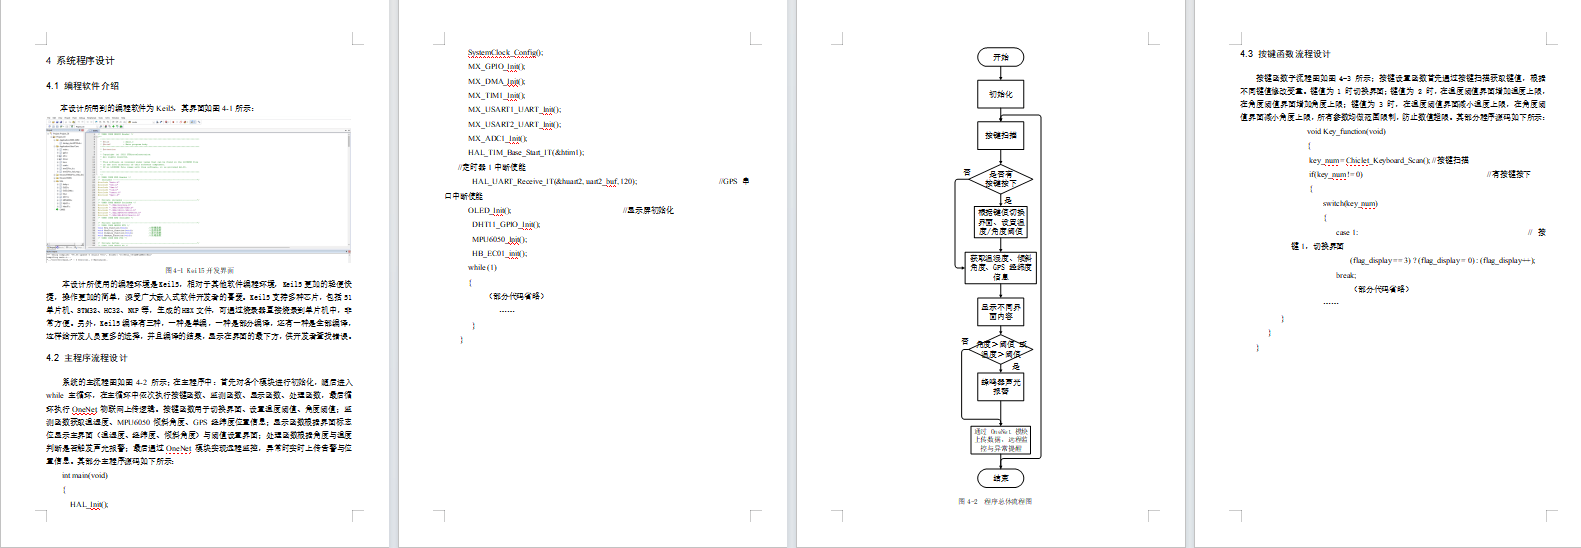
Task: Click the code line 'switch(key_num)'
Action: 1350,204
